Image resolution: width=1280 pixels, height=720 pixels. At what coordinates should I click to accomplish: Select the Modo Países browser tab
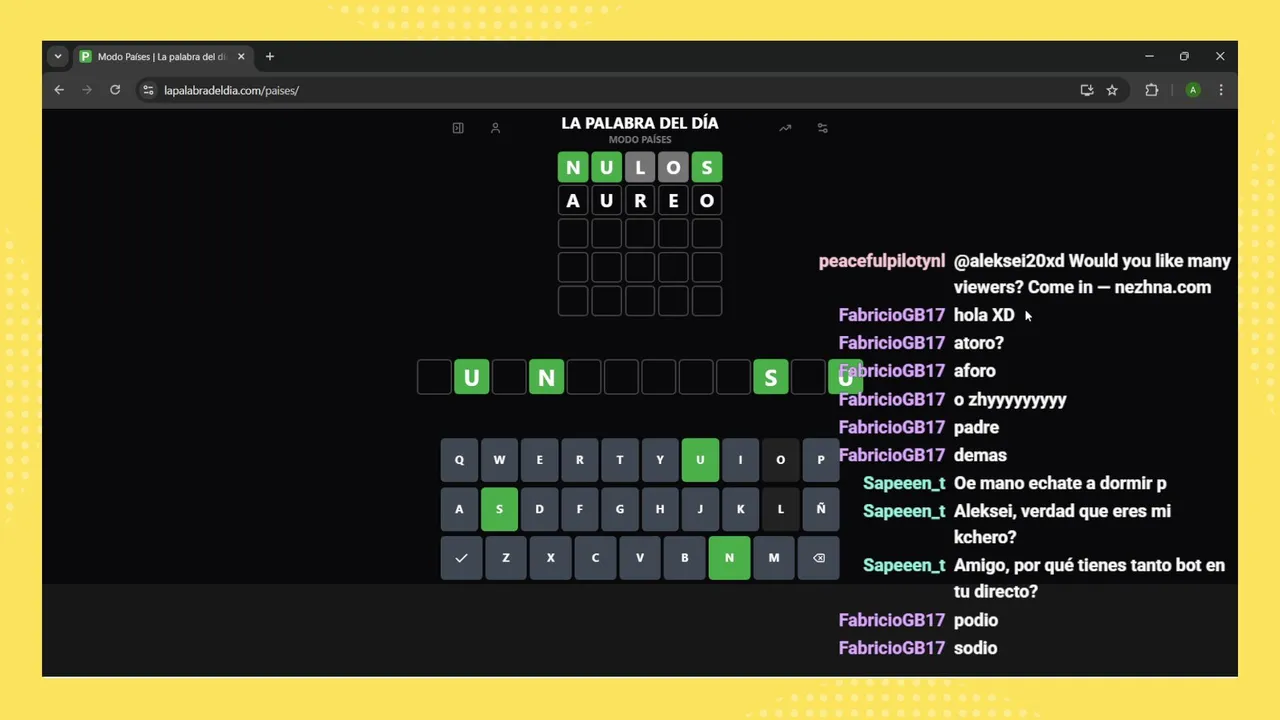(x=163, y=57)
